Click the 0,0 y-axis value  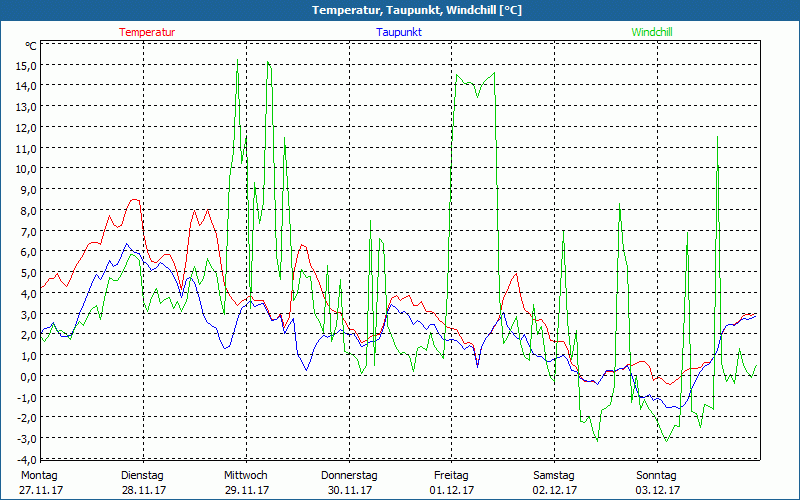pyautogui.click(x=28, y=376)
